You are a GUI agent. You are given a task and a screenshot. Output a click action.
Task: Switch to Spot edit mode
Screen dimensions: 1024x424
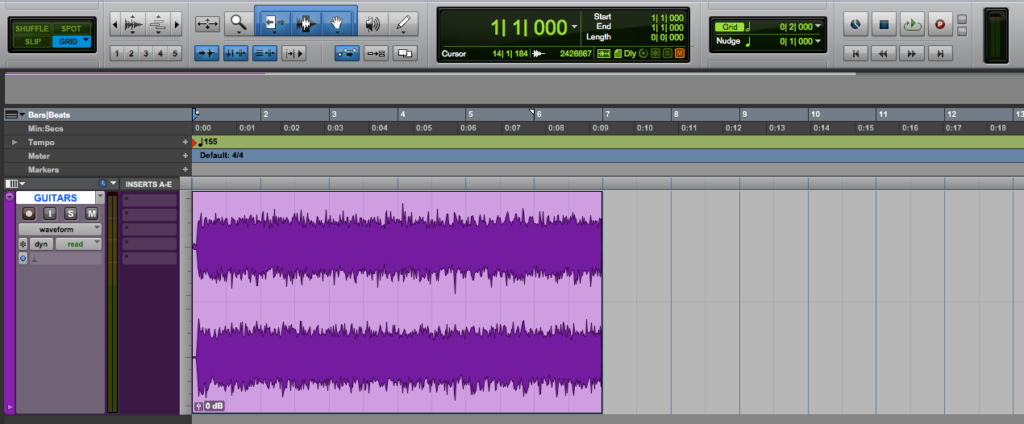pos(72,29)
